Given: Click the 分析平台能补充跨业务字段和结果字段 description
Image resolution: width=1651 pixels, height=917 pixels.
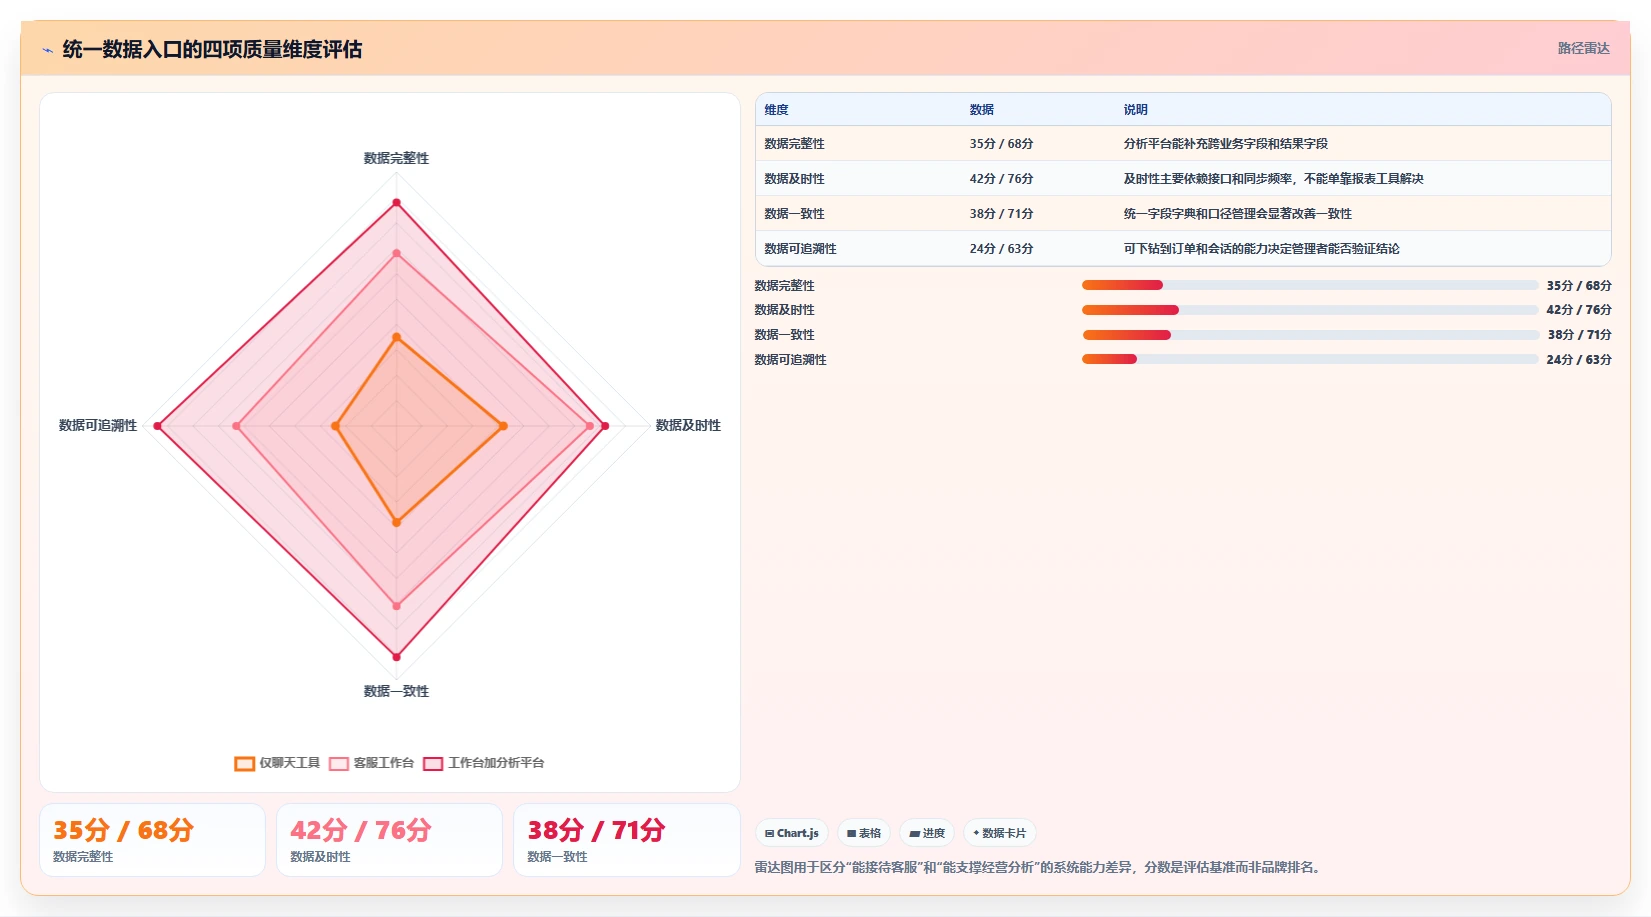Looking at the screenshot, I should [x=1226, y=144].
